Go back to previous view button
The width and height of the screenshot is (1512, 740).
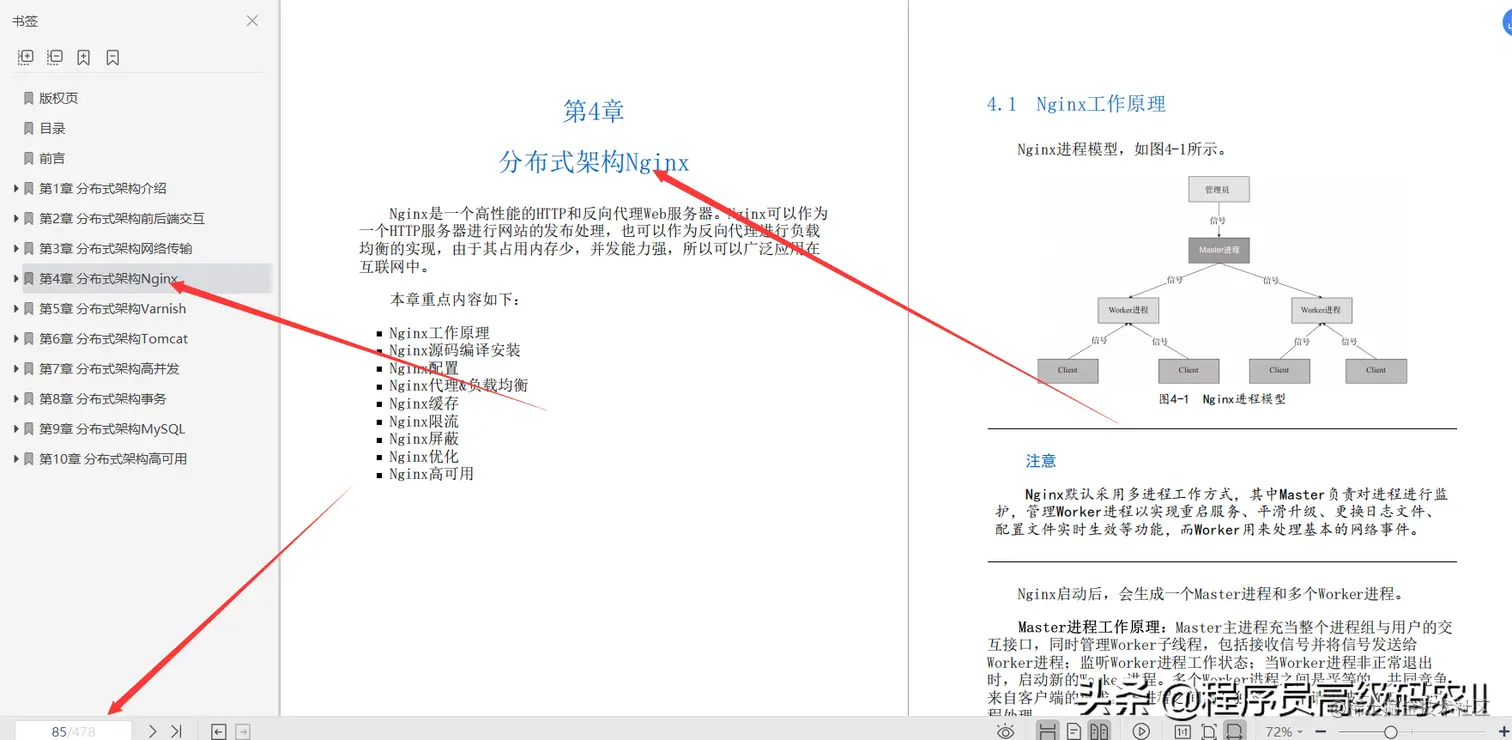click(x=218, y=731)
